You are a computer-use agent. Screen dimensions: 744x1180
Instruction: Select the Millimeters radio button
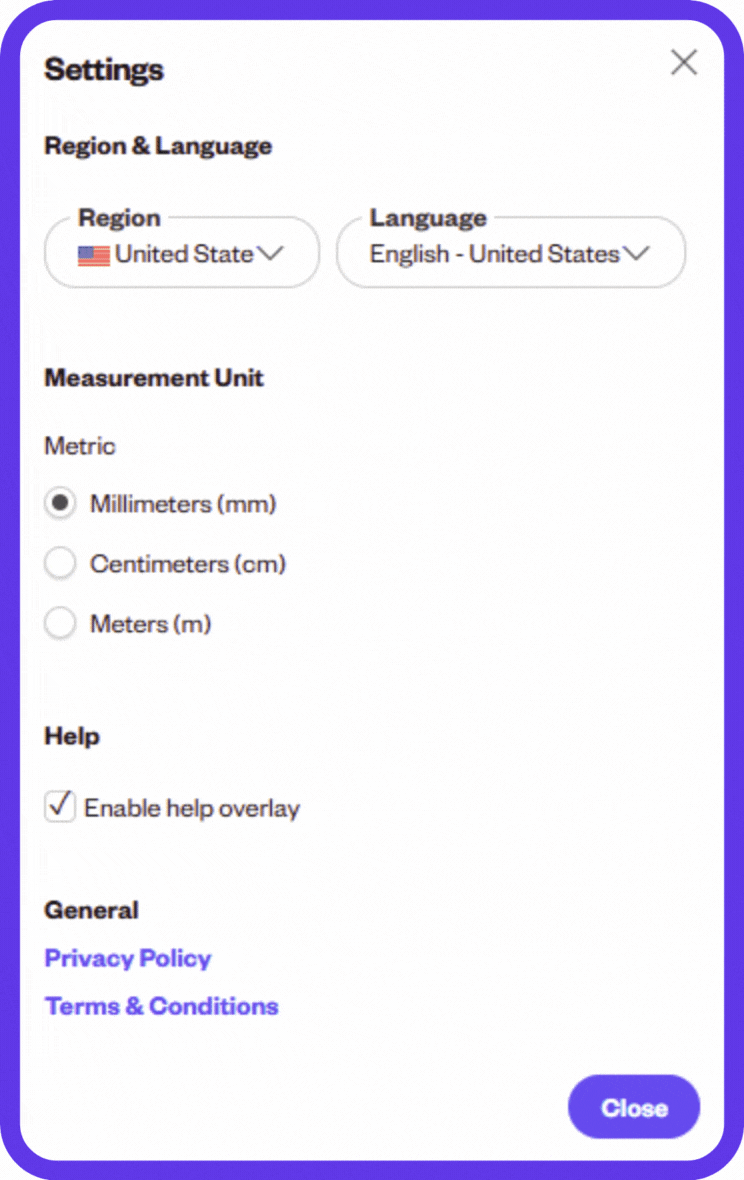[x=60, y=503]
